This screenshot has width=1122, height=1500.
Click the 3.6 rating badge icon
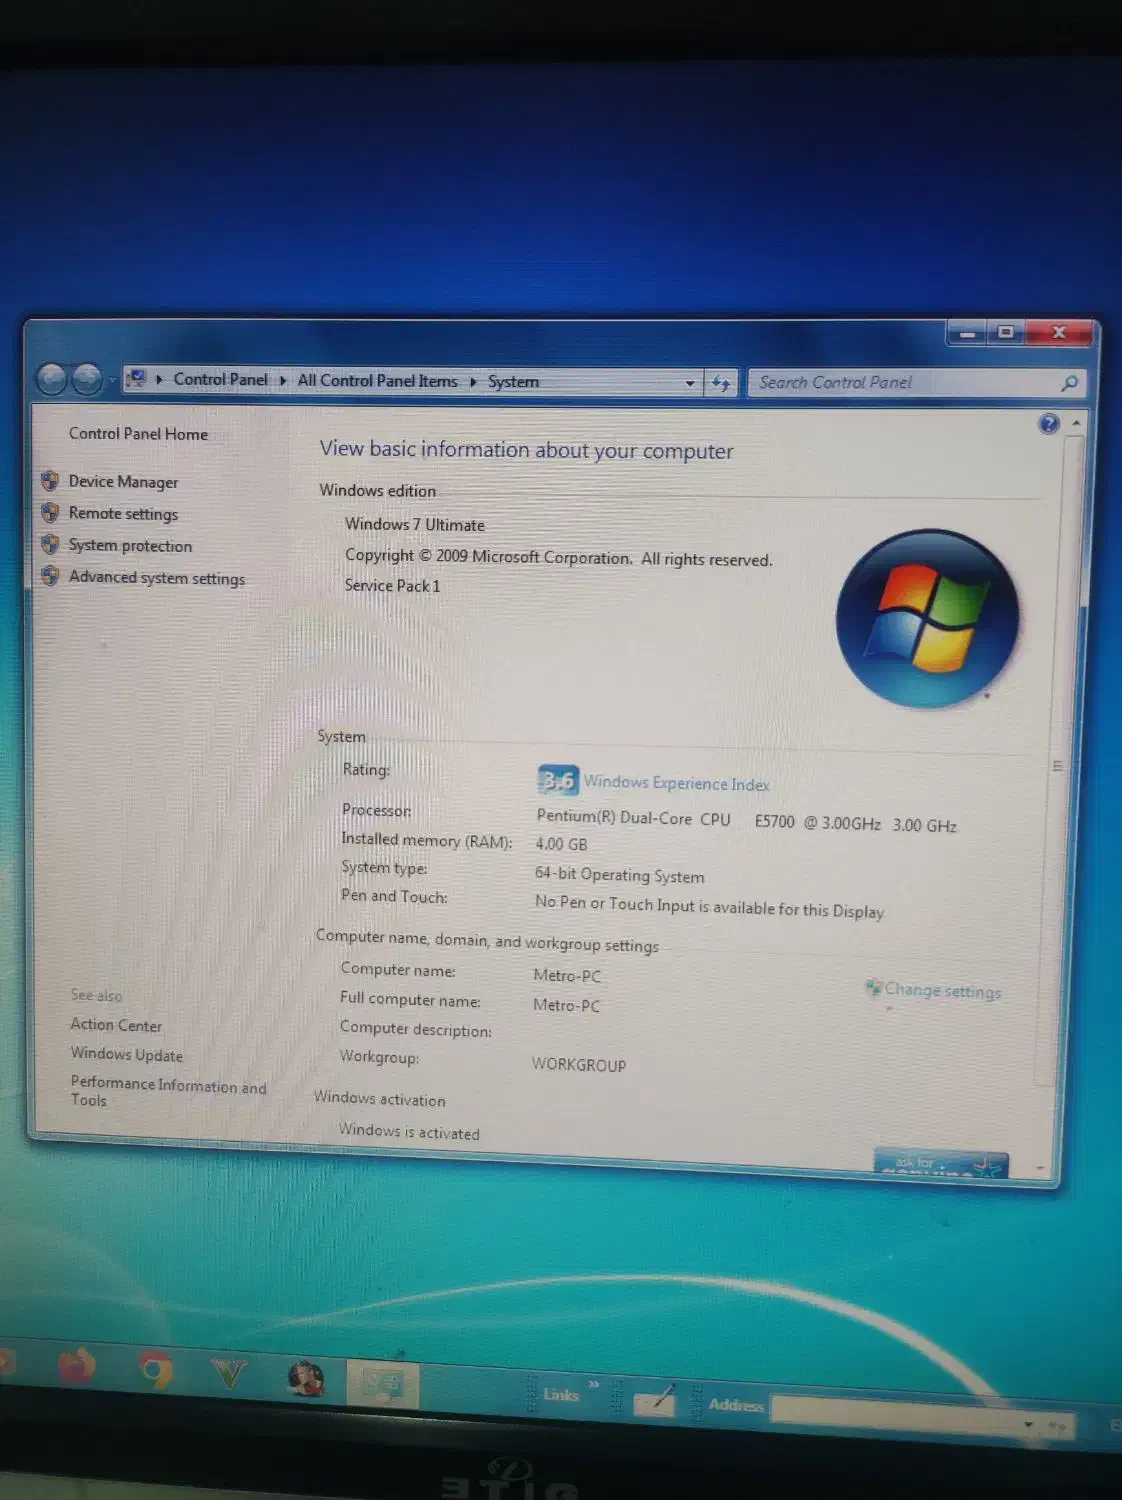click(x=557, y=780)
